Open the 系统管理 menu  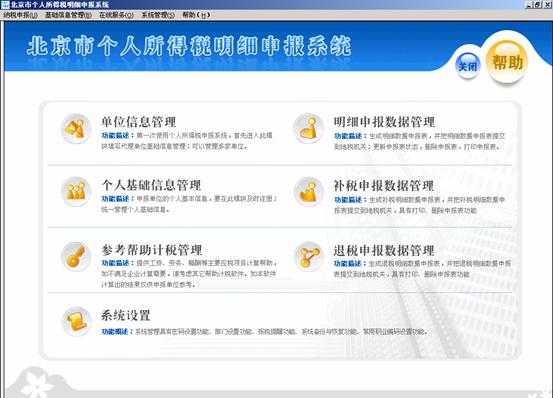[x=158, y=15]
